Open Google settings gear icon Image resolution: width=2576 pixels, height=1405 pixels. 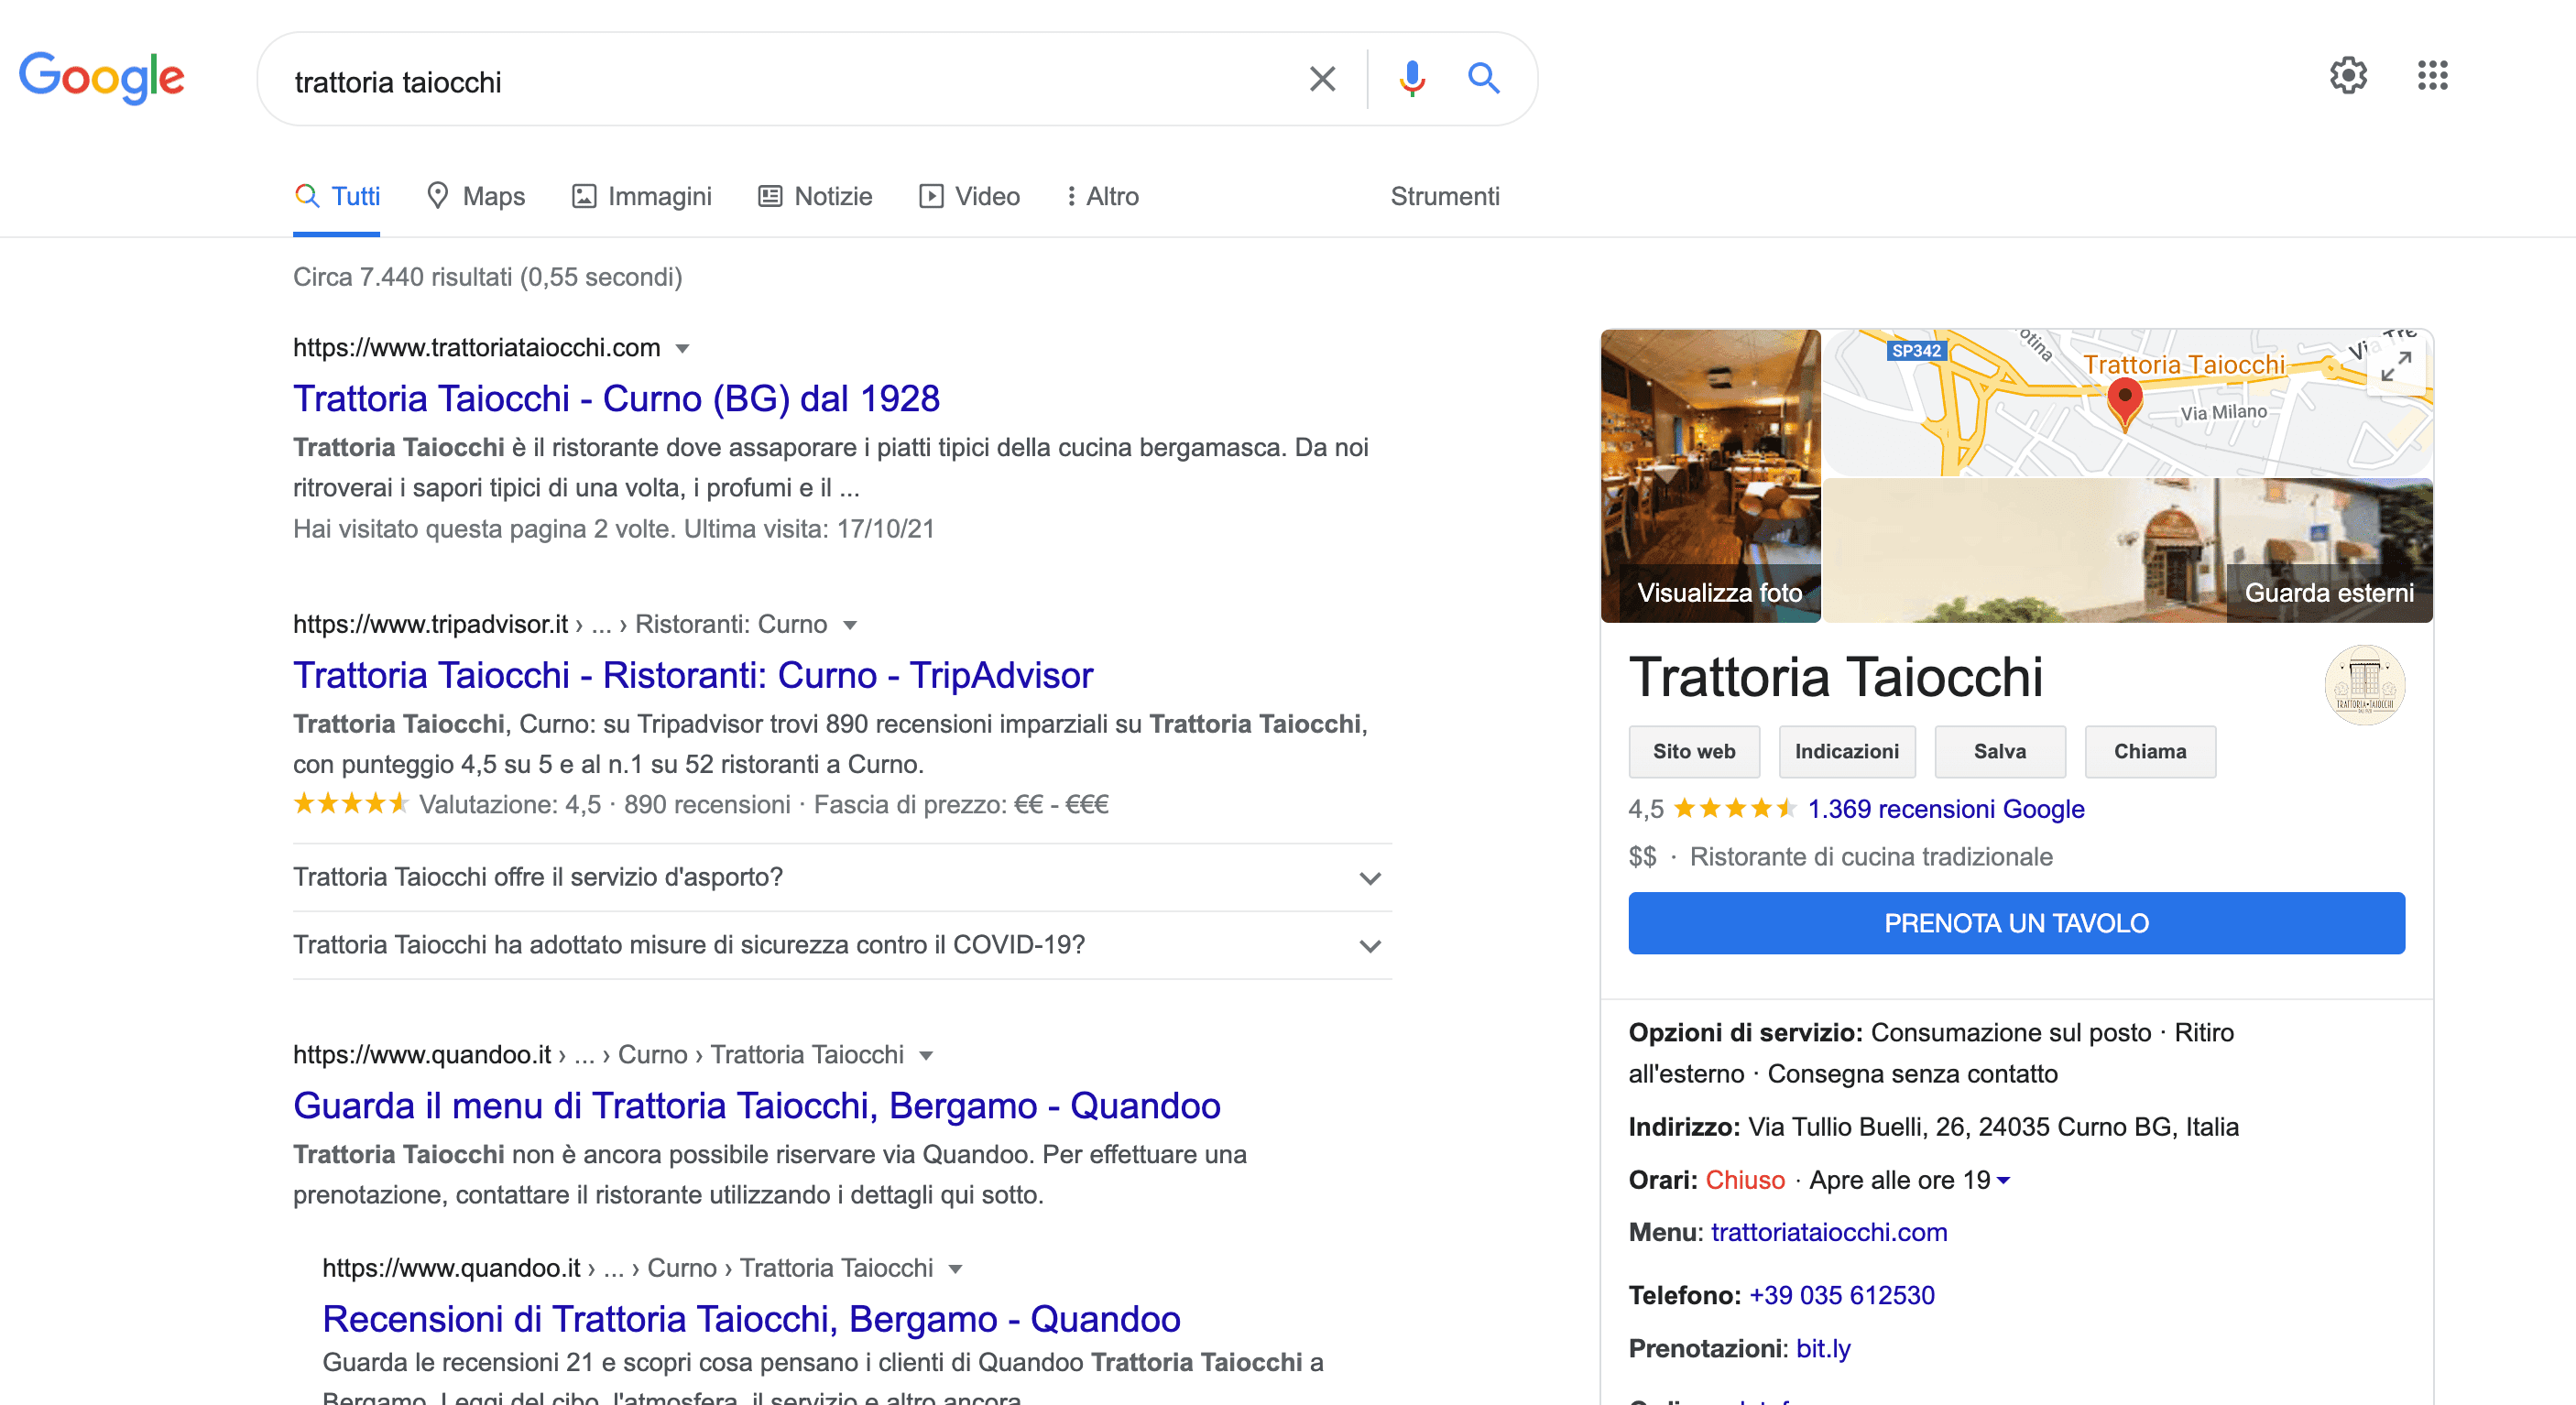tap(2348, 76)
